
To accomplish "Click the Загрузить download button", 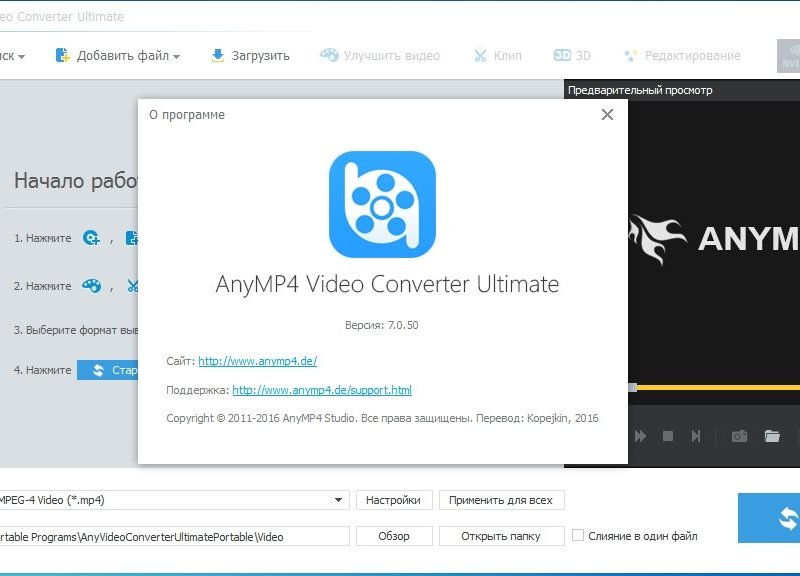I will 251,56.
